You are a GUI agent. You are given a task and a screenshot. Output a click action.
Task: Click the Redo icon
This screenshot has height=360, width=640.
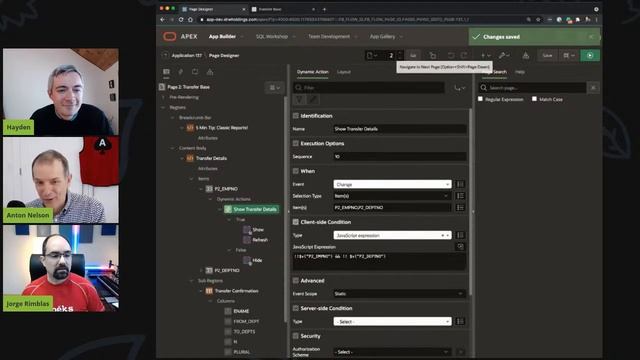464,56
